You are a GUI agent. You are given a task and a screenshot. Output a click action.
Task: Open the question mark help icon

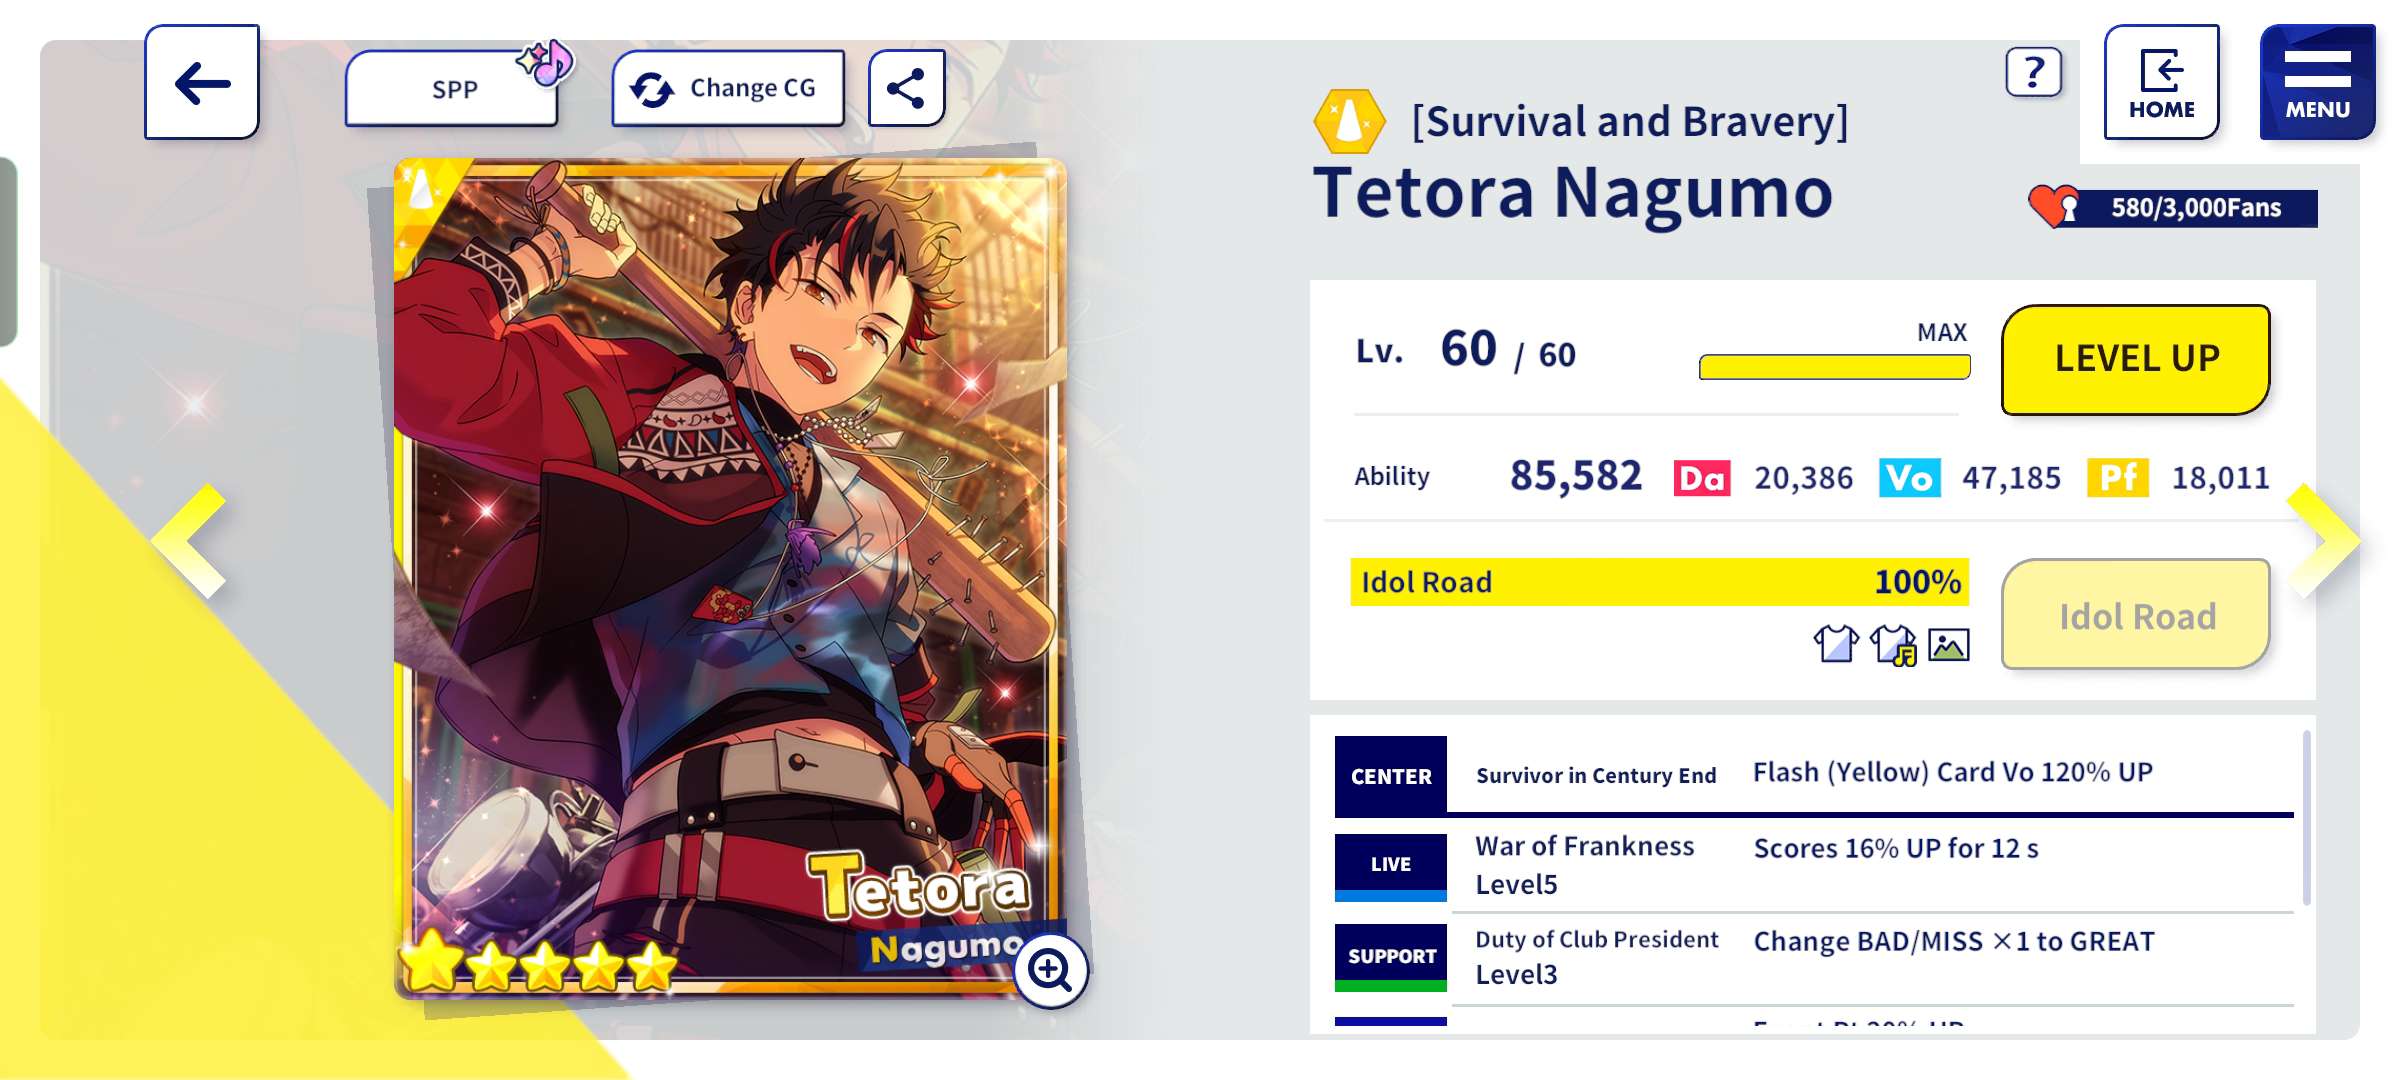pos(2034,73)
